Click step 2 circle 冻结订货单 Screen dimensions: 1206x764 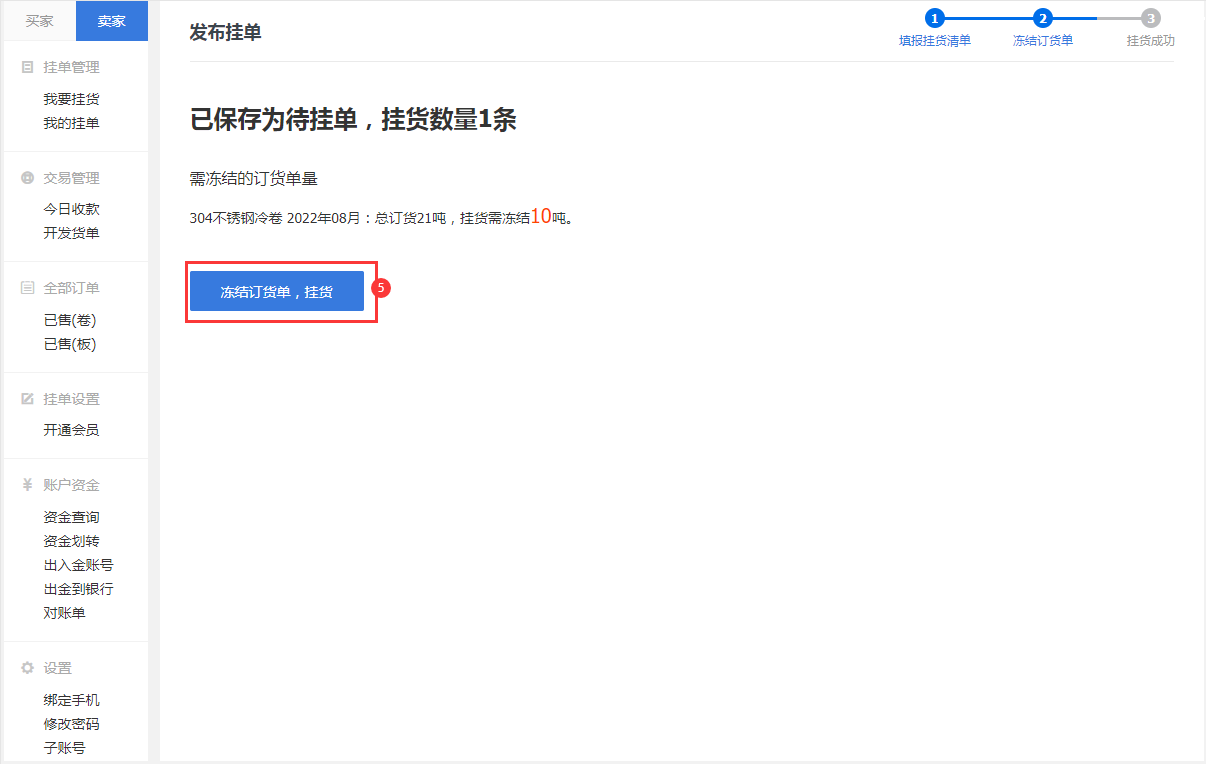1043,18
